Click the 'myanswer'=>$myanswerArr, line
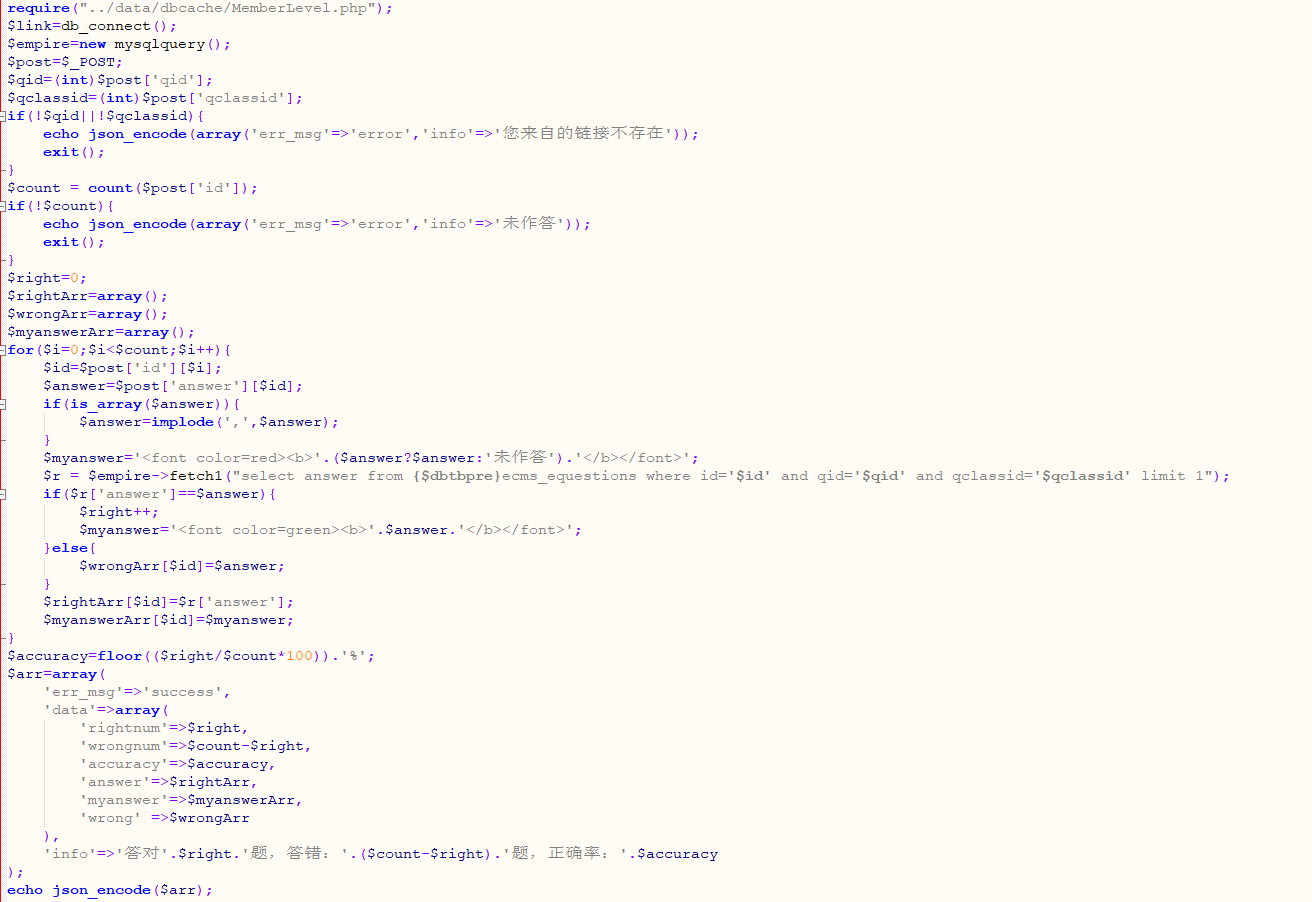Image resolution: width=1312 pixels, height=902 pixels. click(191, 800)
